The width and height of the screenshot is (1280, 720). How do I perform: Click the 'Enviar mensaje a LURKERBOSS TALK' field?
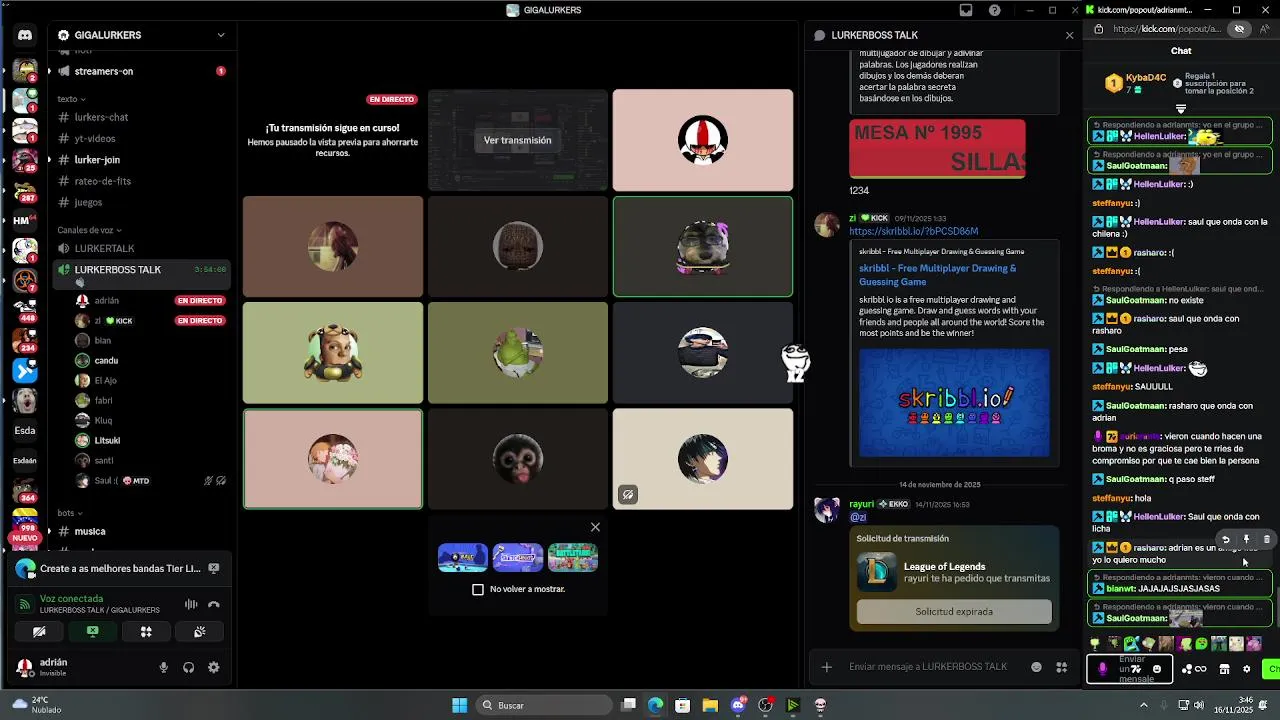(x=928, y=667)
